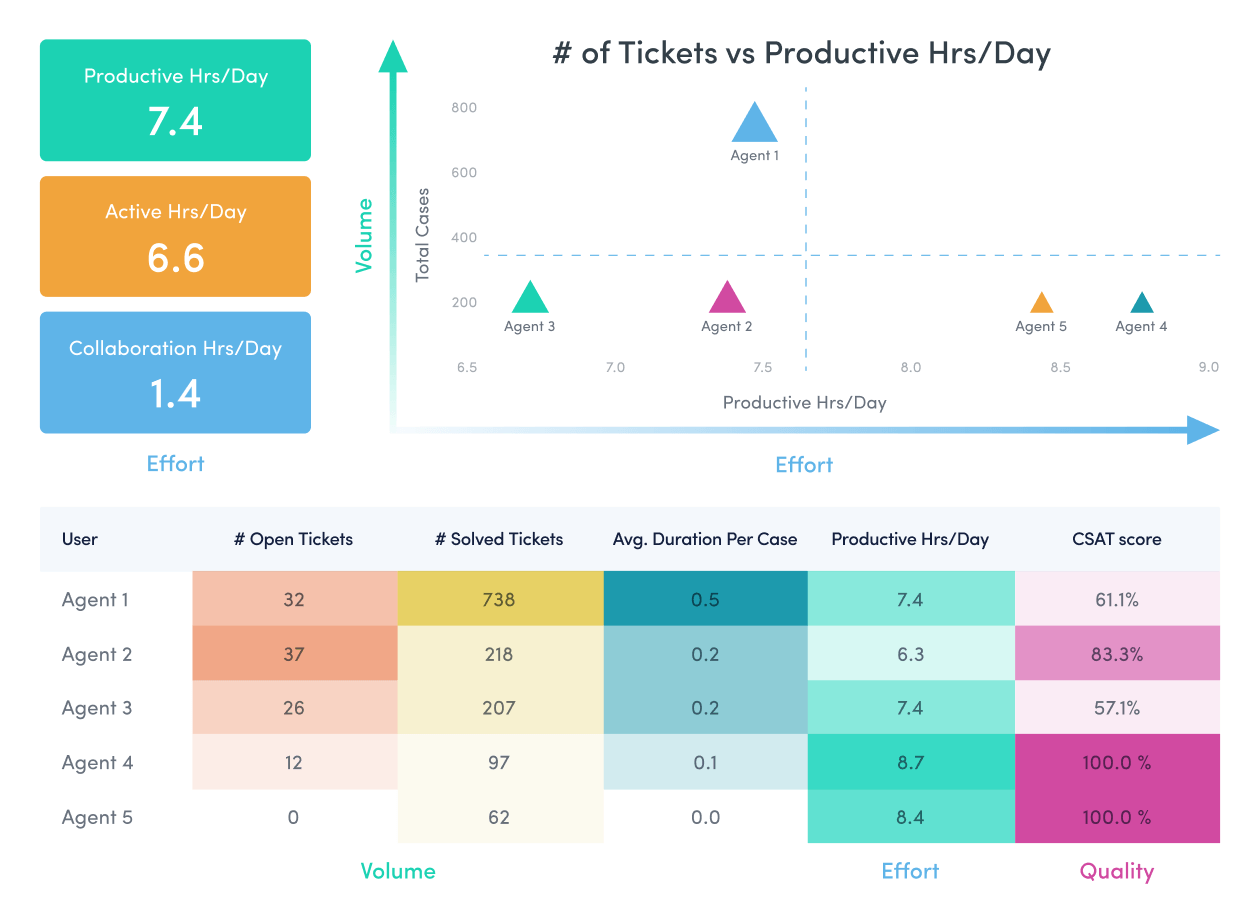Screen dimensions: 1260x922
Task: Click Agent 4's 8.7 productive hours cell
Action: coord(910,762)
